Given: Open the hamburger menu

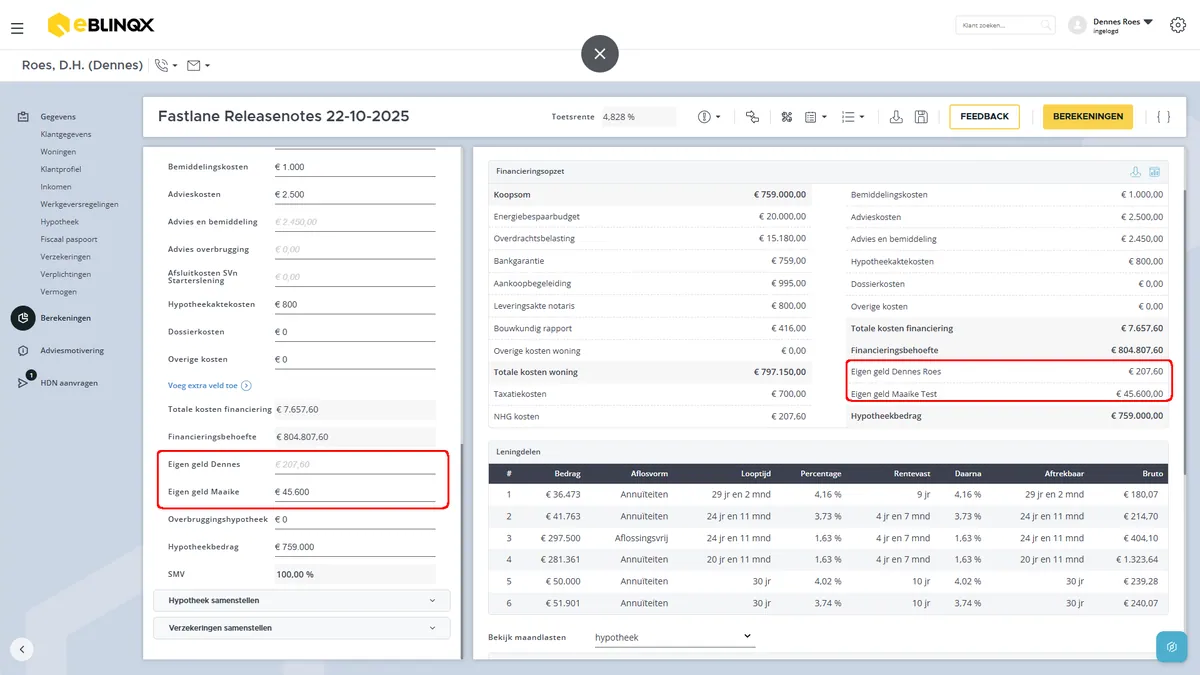Looking at the screenshot, I should point(17,29).
